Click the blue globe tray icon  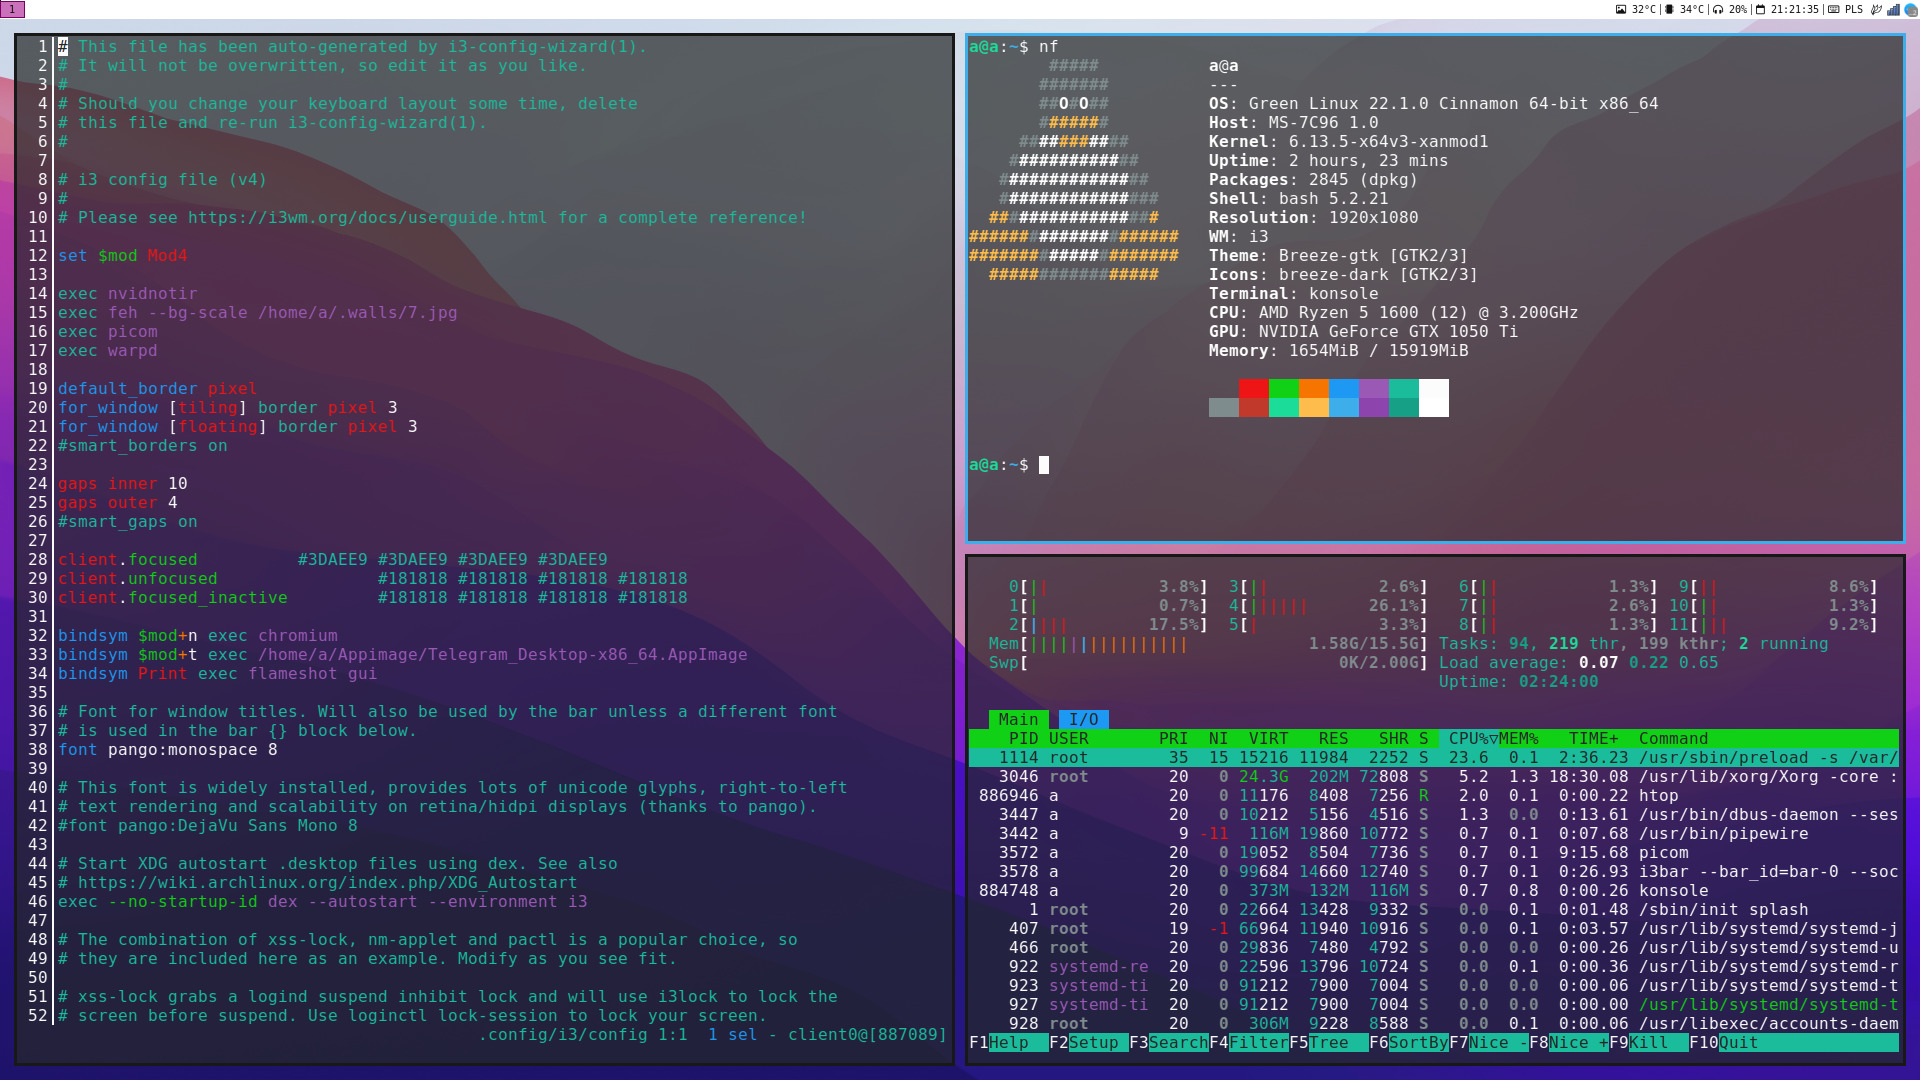(x=1910, y=9)
